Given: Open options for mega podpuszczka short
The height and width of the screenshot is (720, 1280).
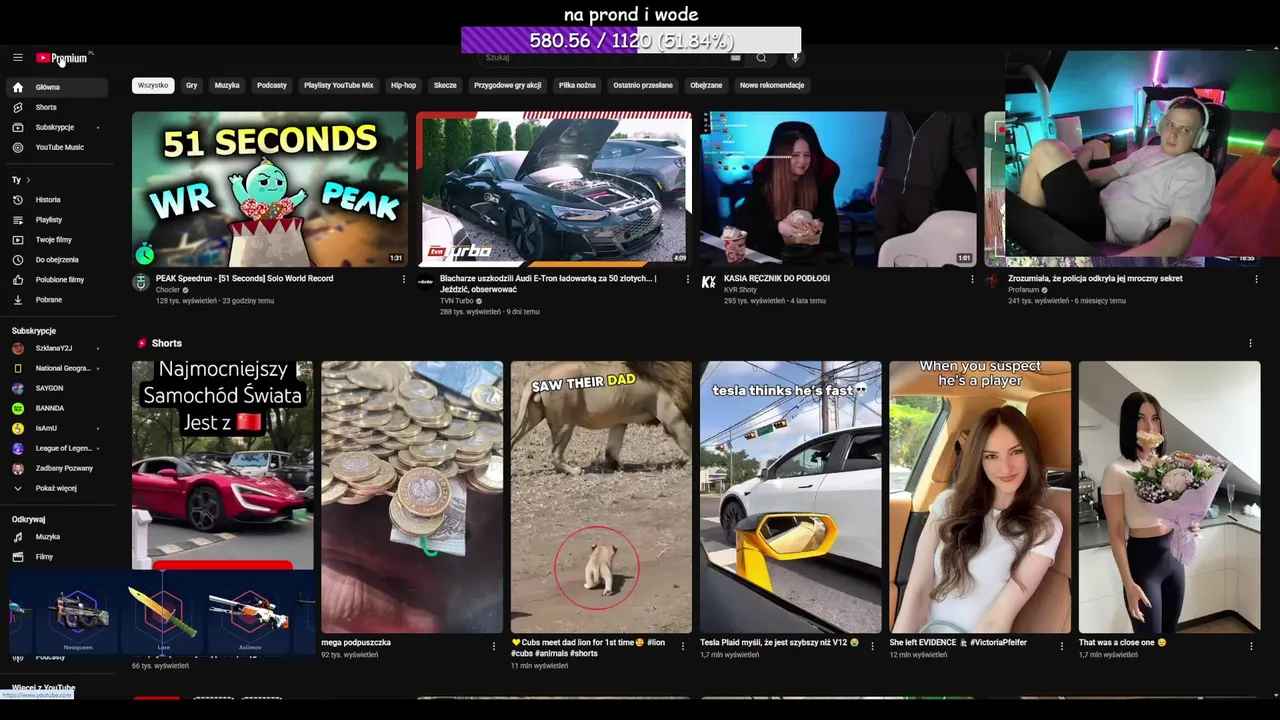Looking at the screenshot, I should click(494, 646).
